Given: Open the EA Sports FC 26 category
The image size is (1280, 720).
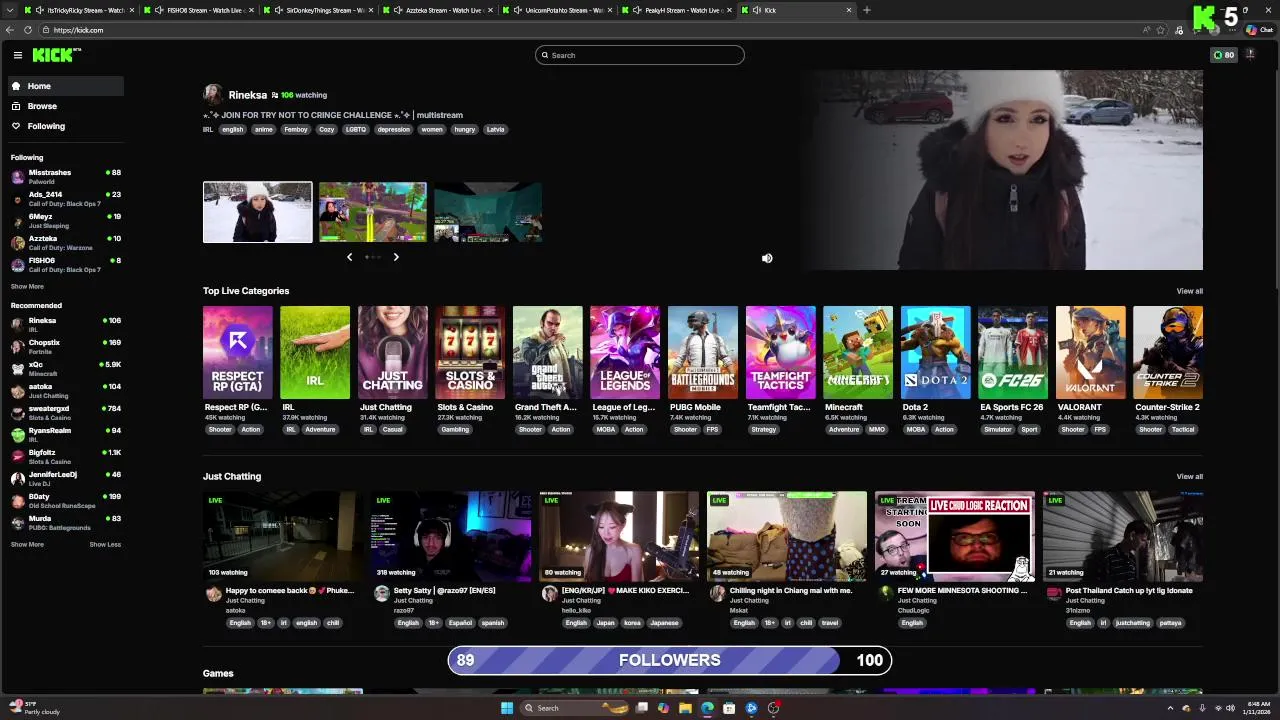Looking at the screenshot, I should (1013, 352).
